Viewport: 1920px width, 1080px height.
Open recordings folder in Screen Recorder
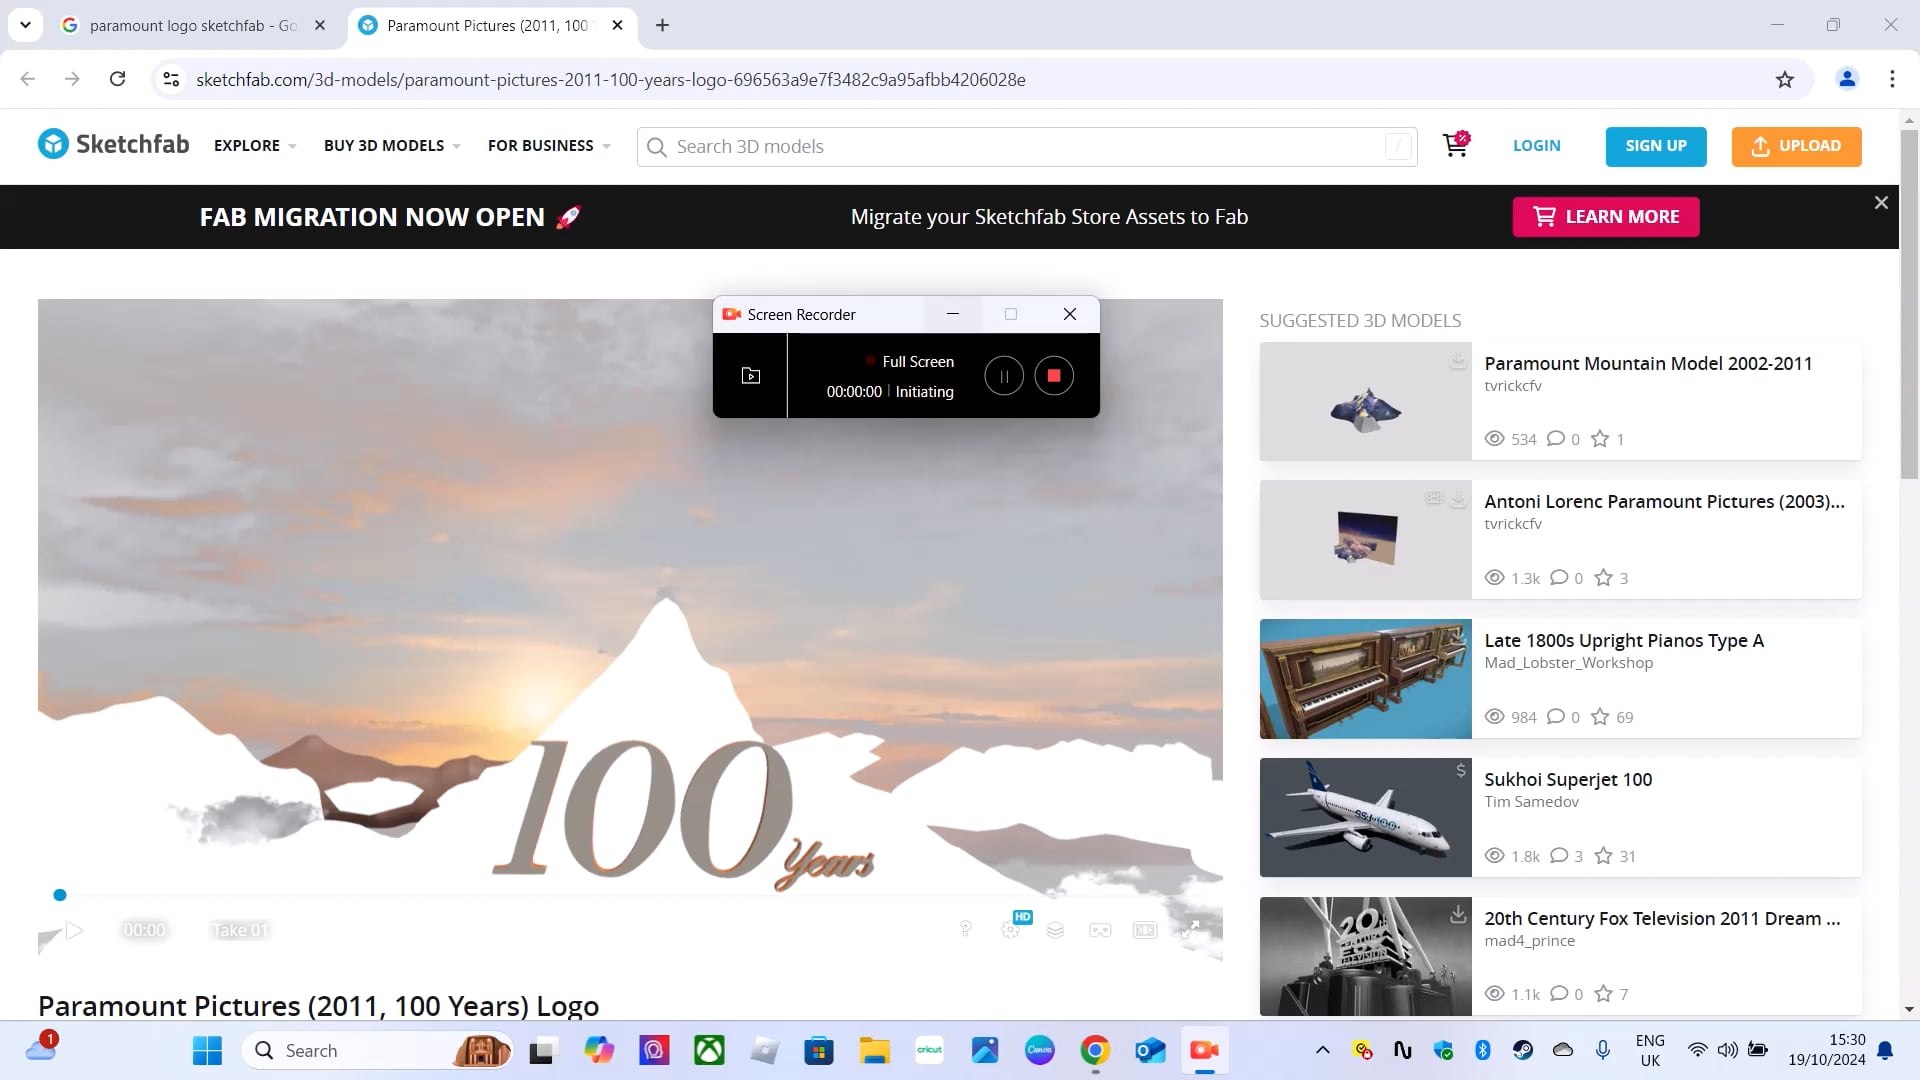pos(751,376)
